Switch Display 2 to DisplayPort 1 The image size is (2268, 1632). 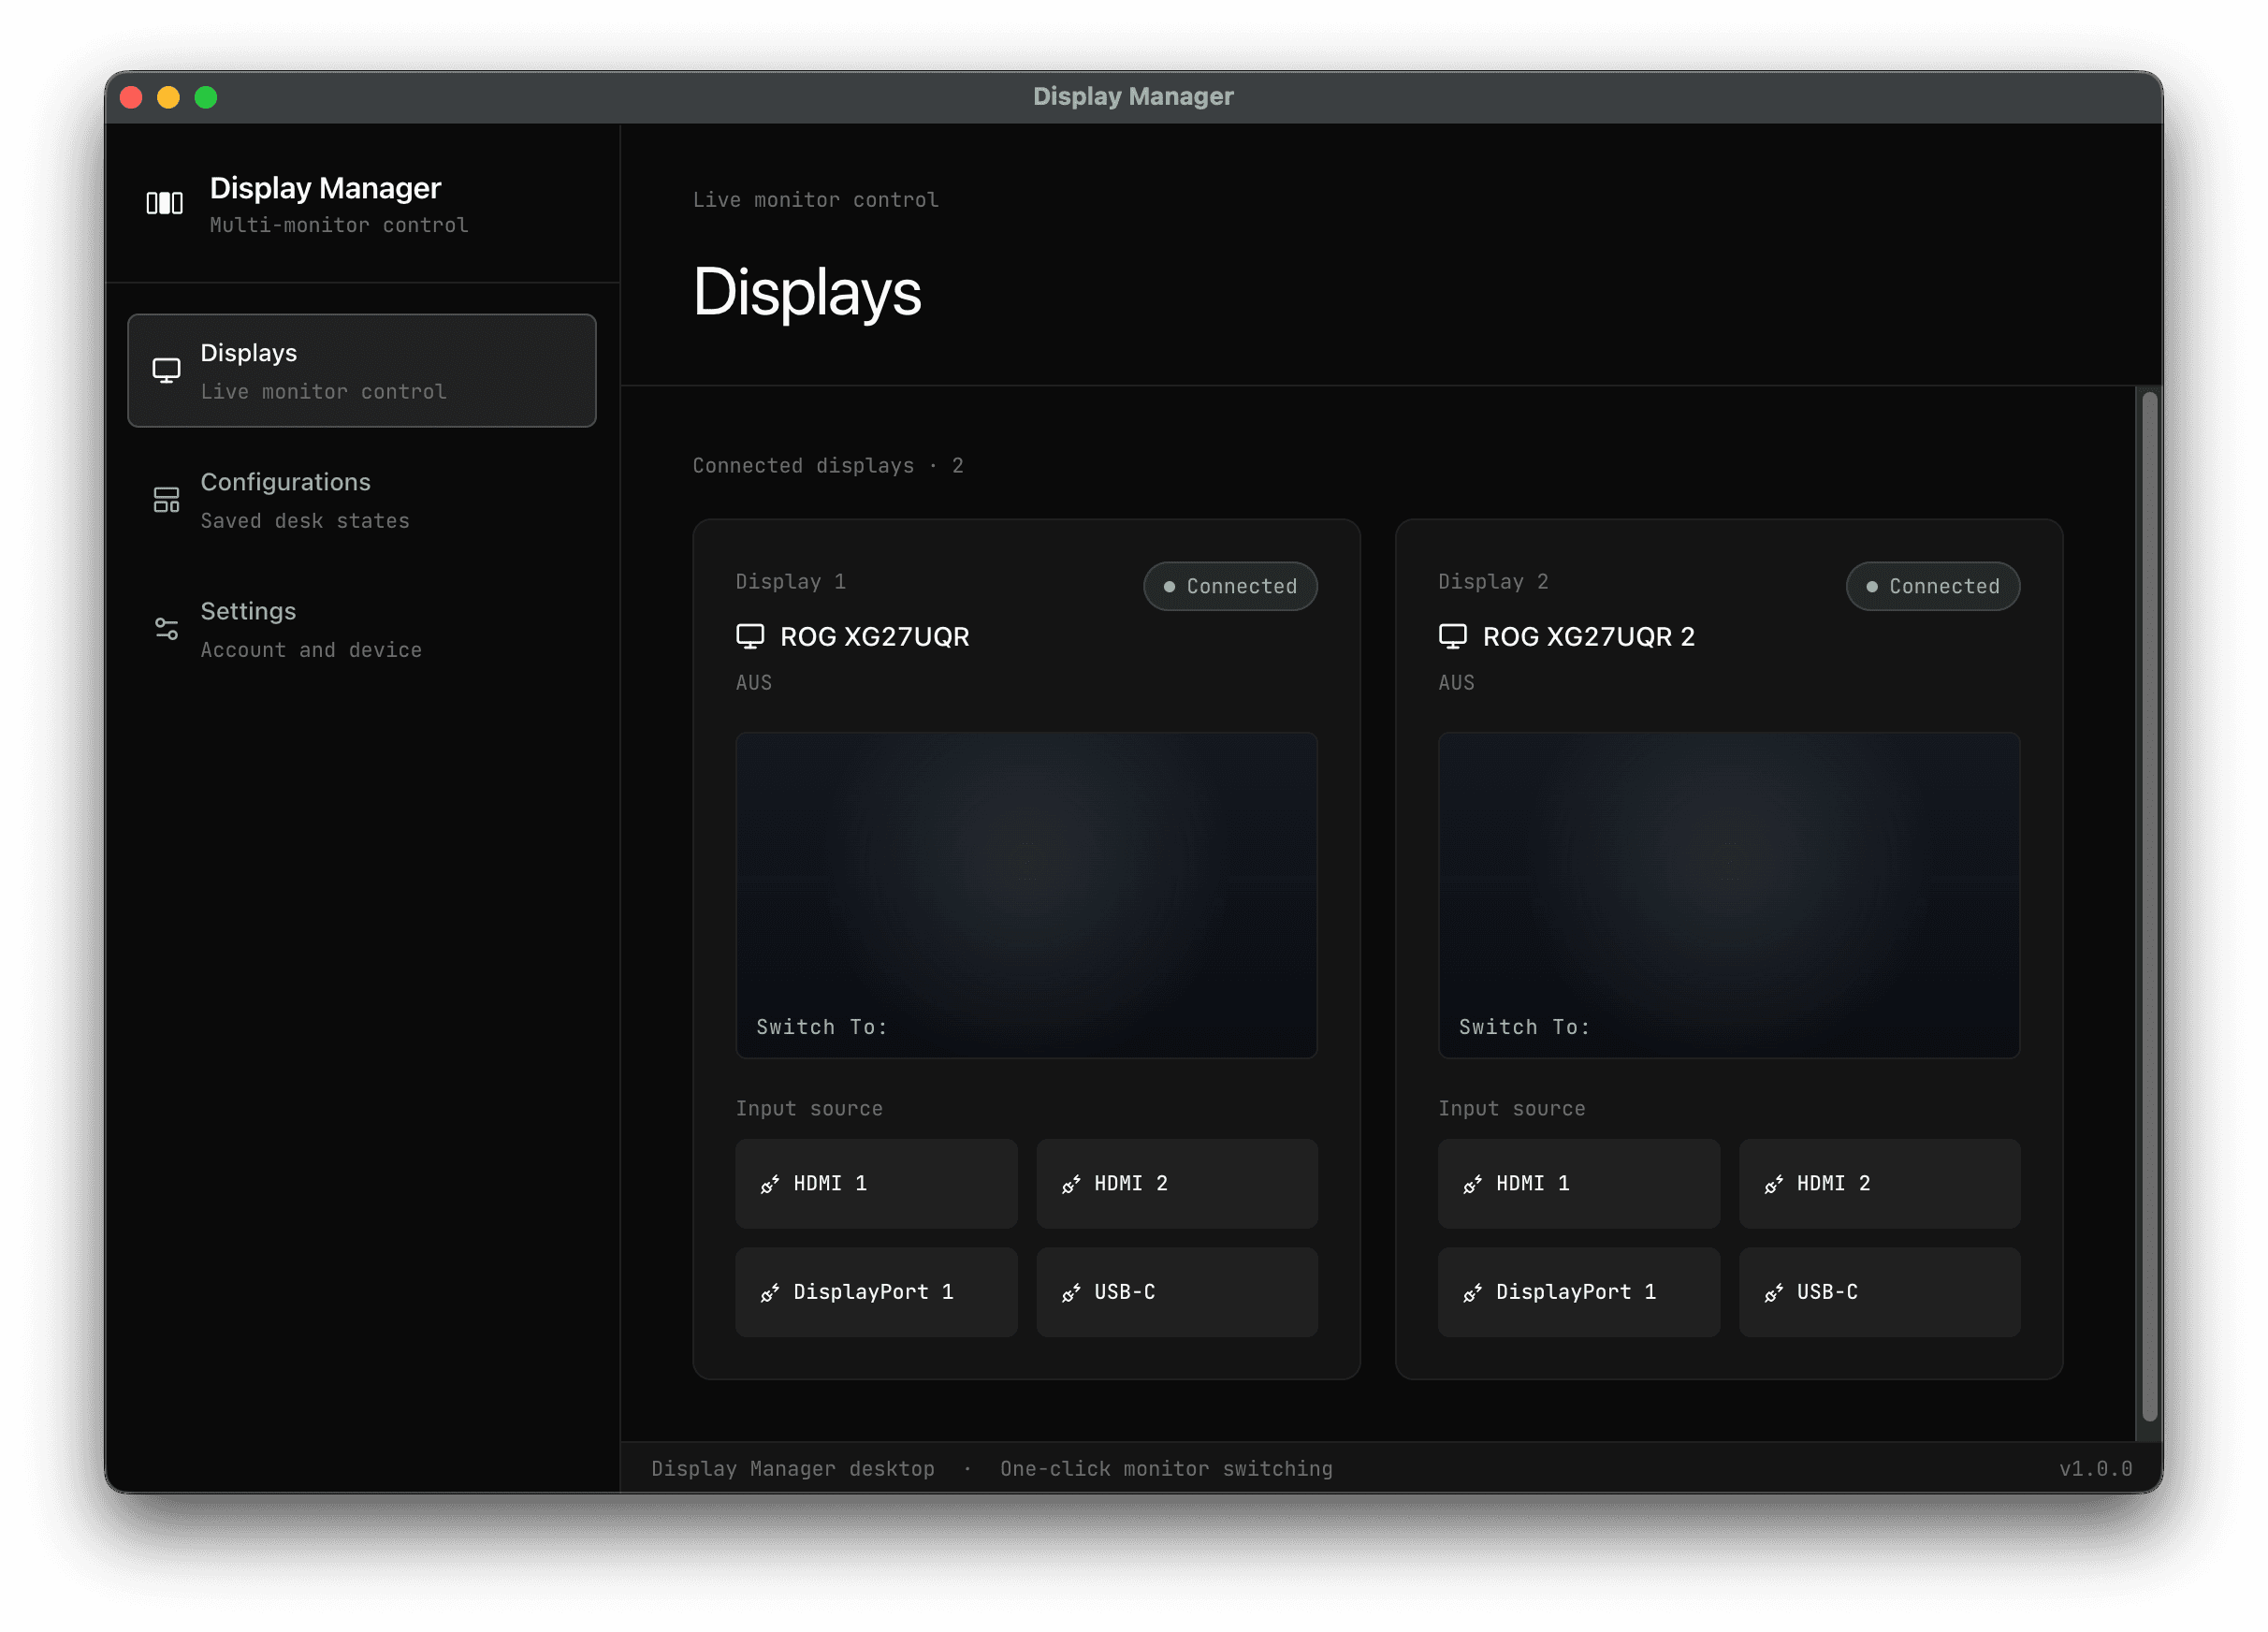[1579, 1293]
